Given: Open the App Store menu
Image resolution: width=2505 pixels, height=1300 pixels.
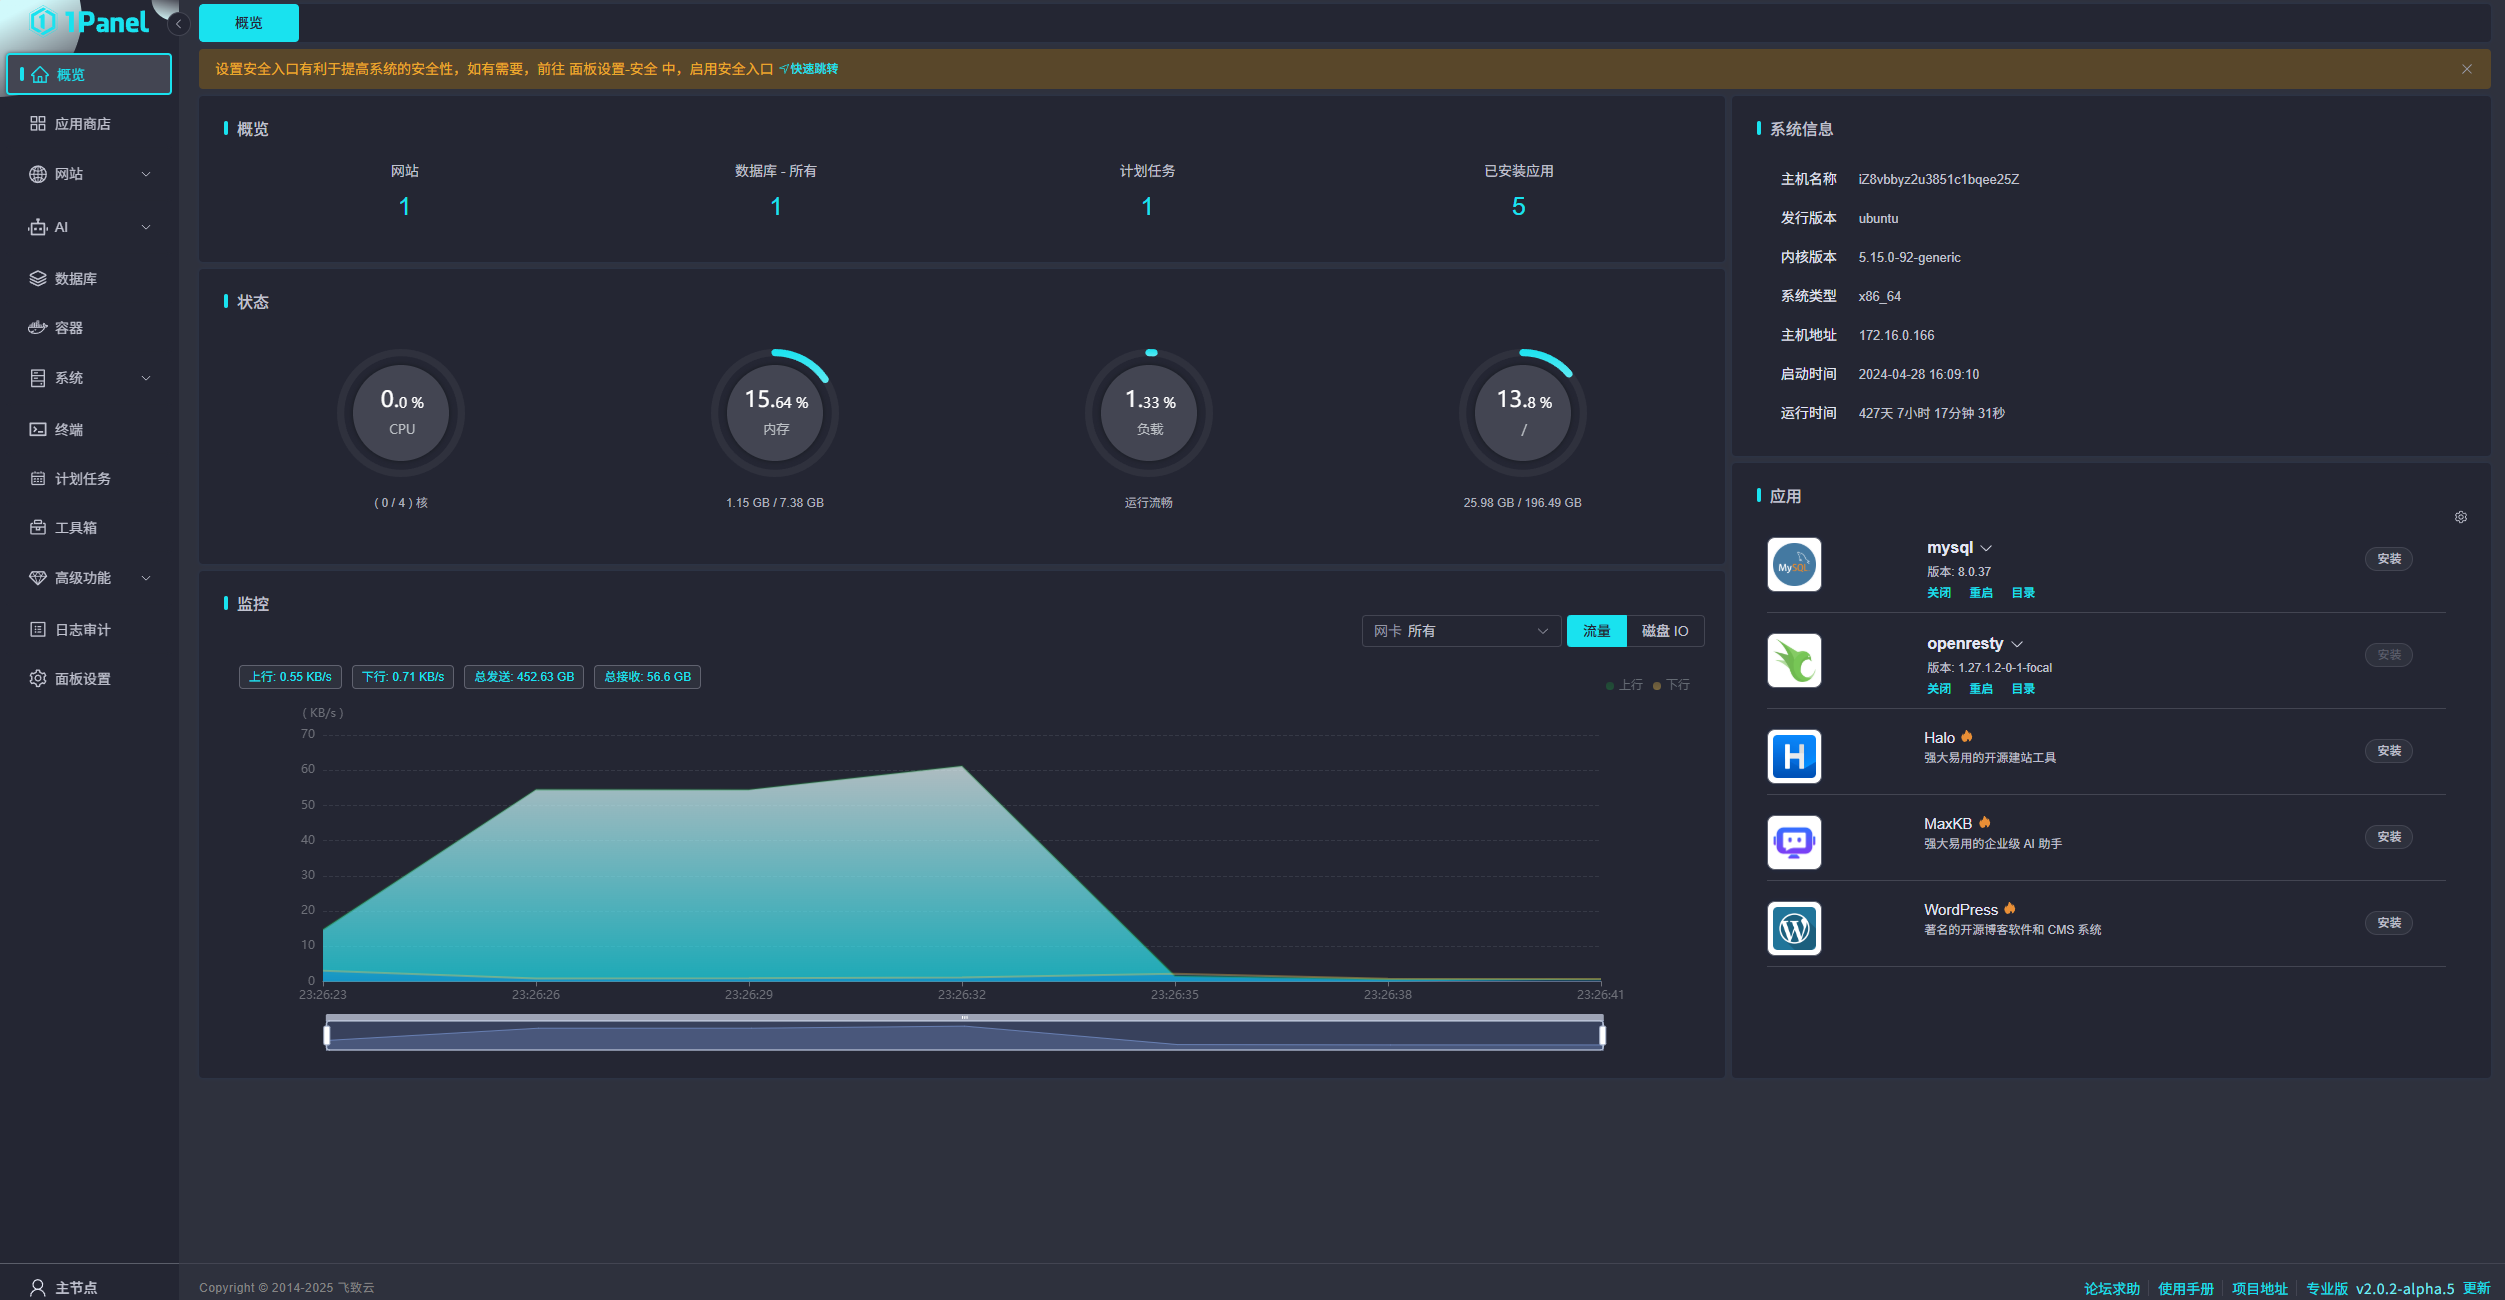Looking at the screenshot, I should 82,124.
